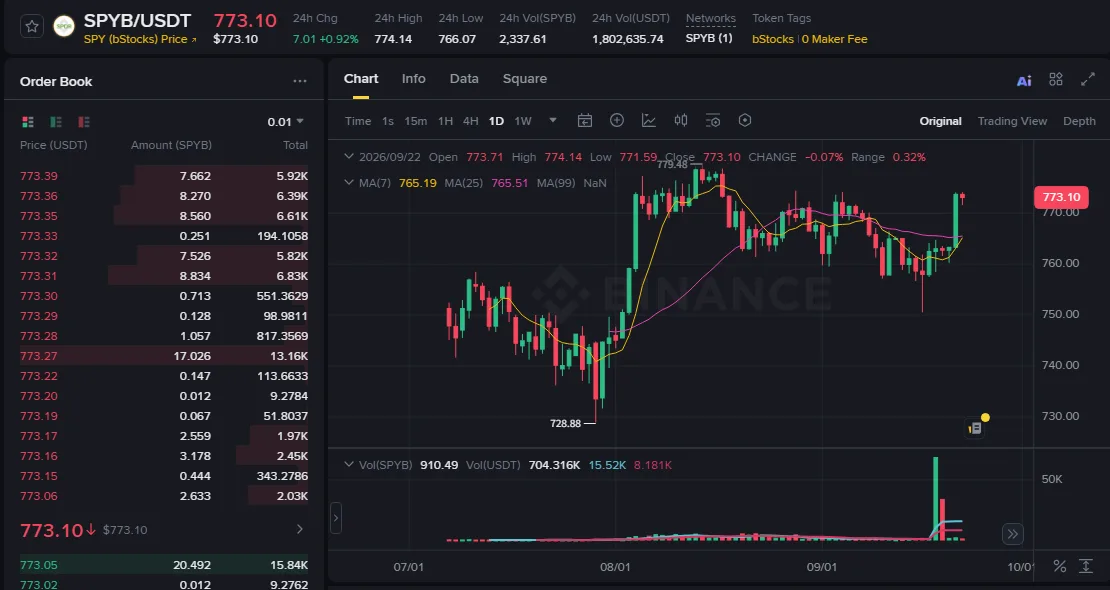Switch to the Info tab
Screen dimensions: 1110x590
click(x=413, y=79)
